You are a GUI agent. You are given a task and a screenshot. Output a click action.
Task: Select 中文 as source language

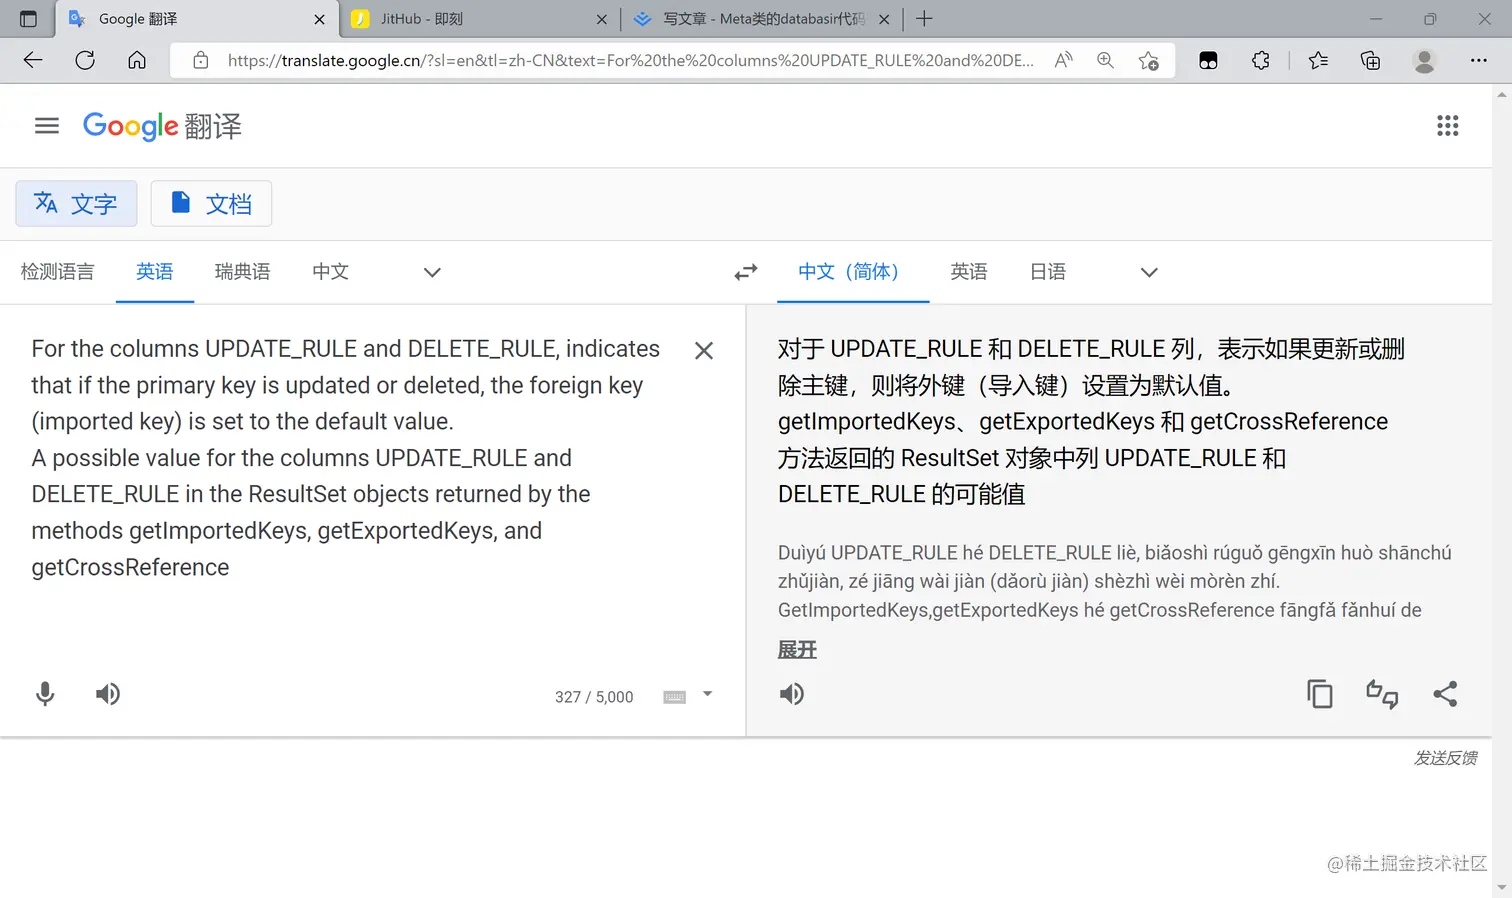coord(331,272)
